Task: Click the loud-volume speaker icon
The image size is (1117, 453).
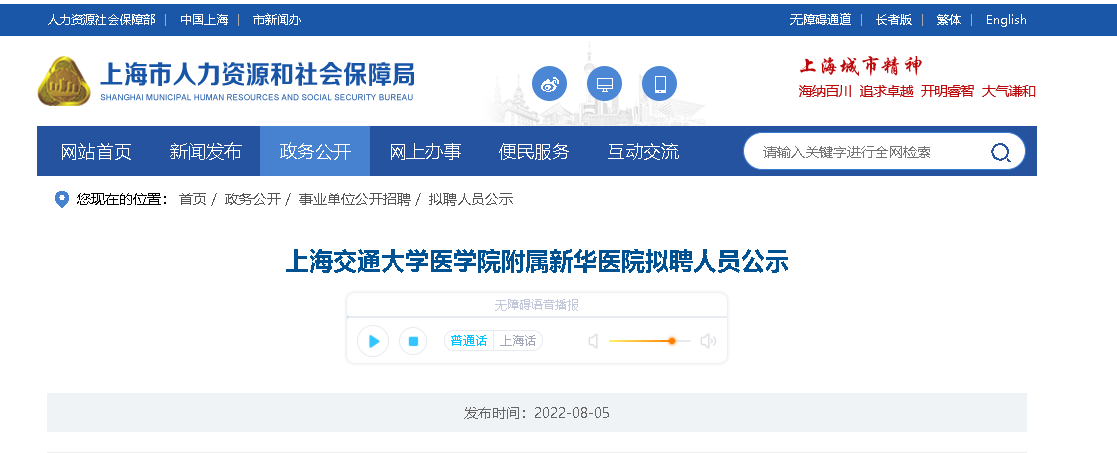Action: click(x=707, y=341)
